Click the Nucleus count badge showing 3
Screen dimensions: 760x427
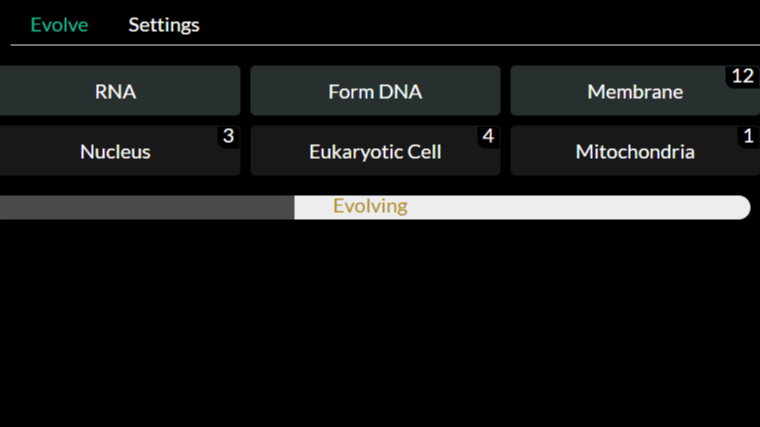pos(228,136)
